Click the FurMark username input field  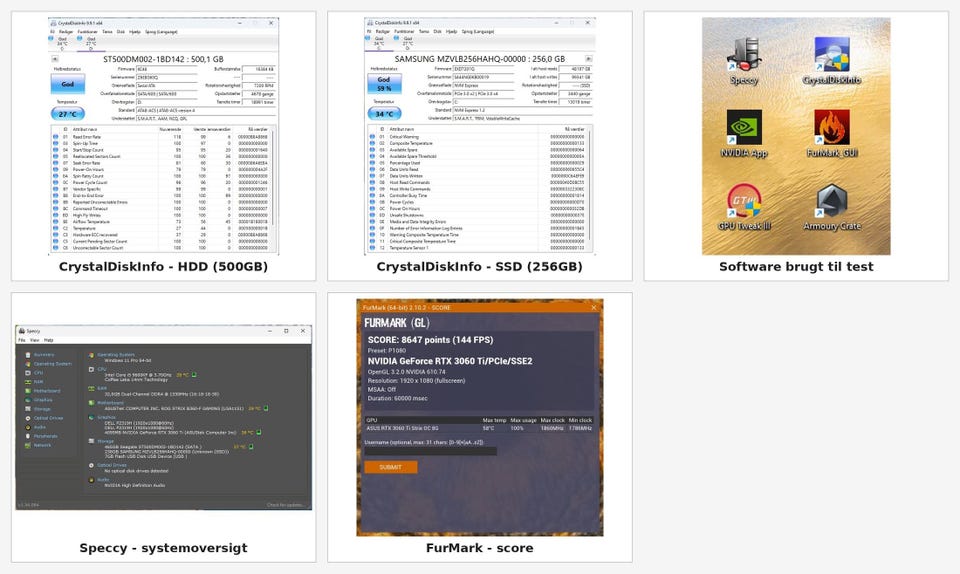(x=430, y=451)
